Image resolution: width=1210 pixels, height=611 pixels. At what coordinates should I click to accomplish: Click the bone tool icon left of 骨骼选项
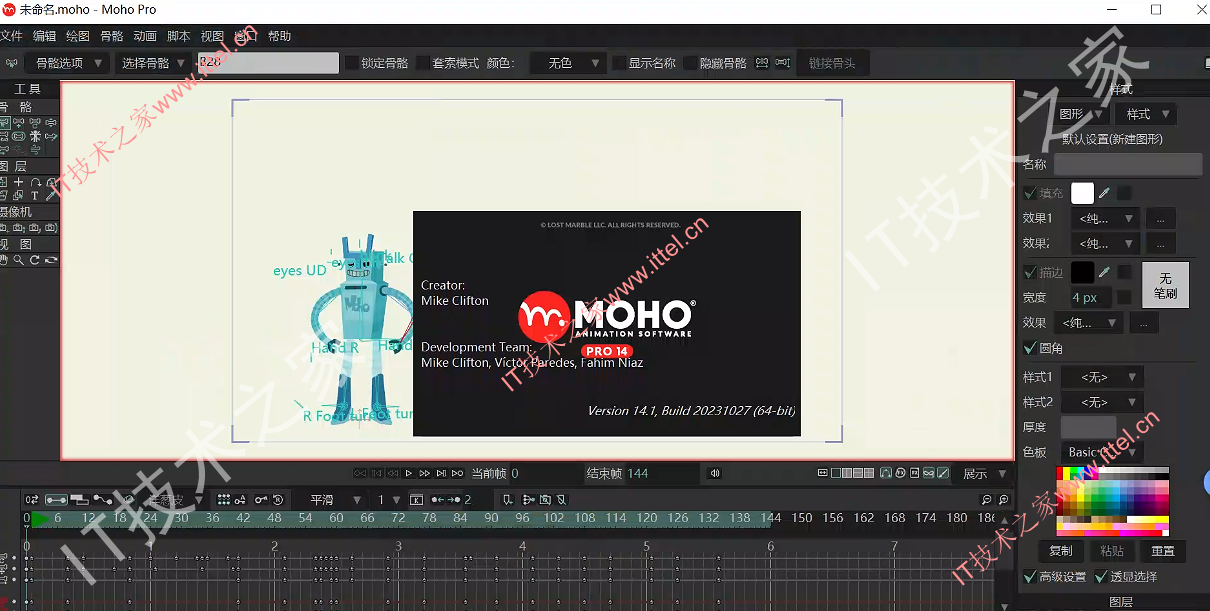click(12, 63)
